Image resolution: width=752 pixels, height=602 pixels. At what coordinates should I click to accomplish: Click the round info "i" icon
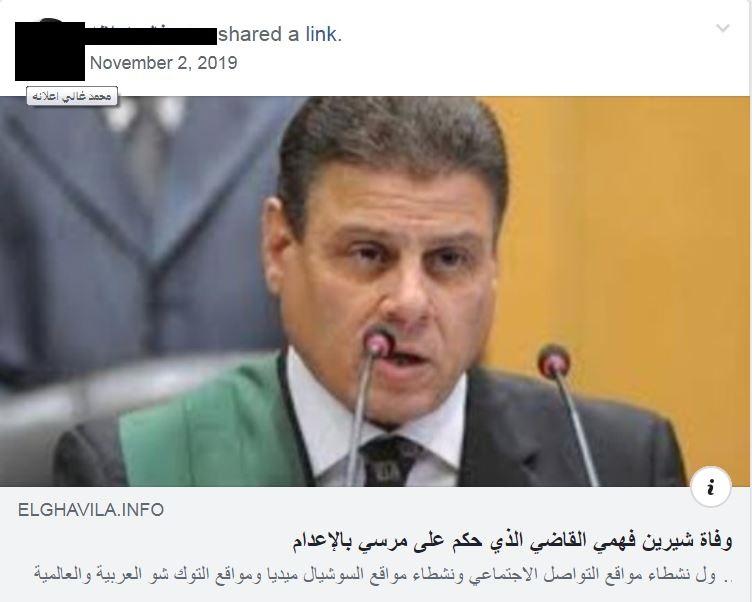click(711, 487)
